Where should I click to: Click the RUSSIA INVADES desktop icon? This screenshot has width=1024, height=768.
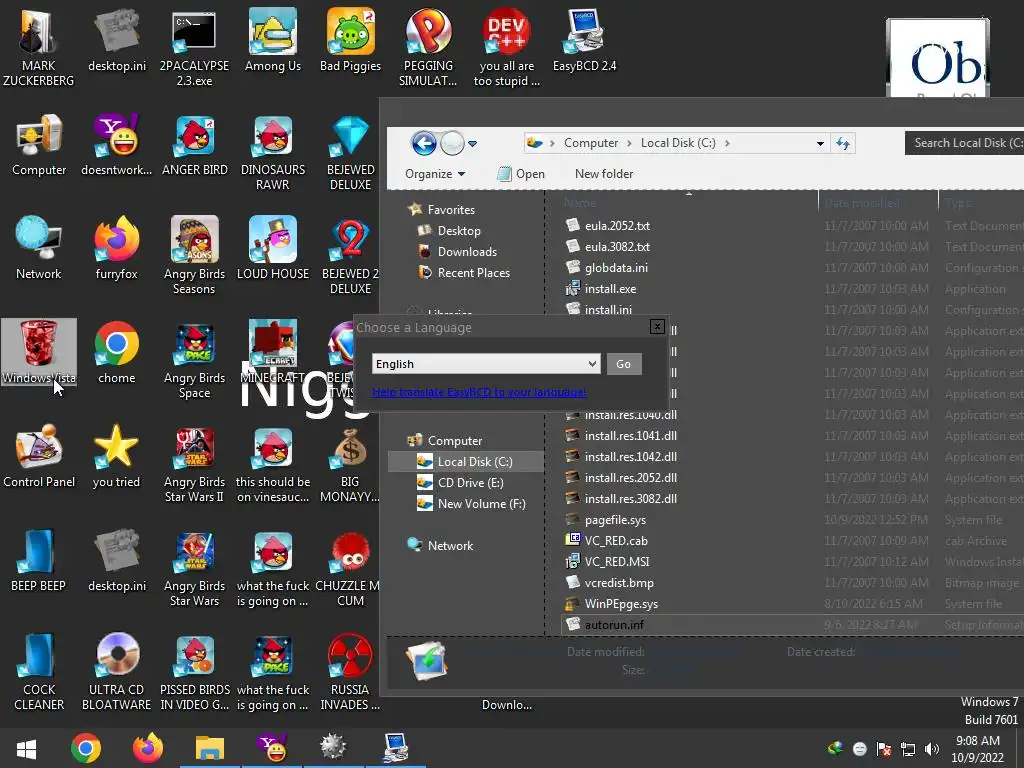pos(351,671)
